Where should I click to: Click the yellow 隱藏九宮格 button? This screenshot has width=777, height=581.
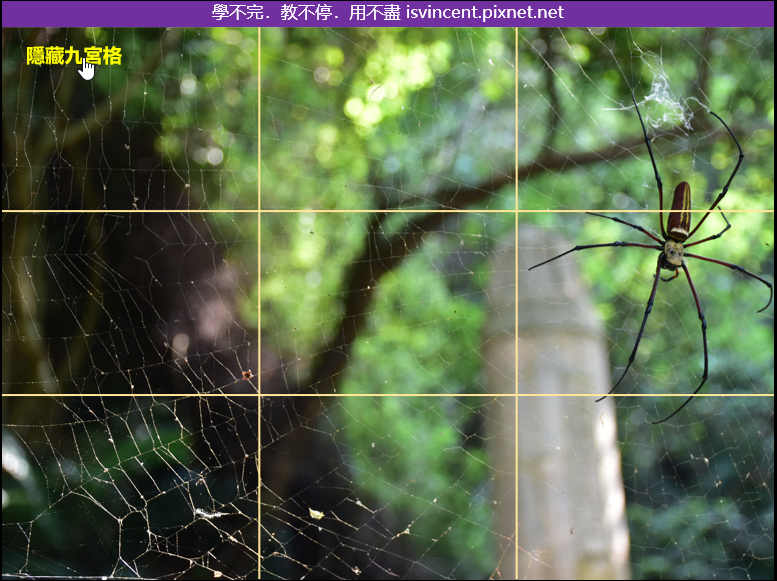[74, 56]
